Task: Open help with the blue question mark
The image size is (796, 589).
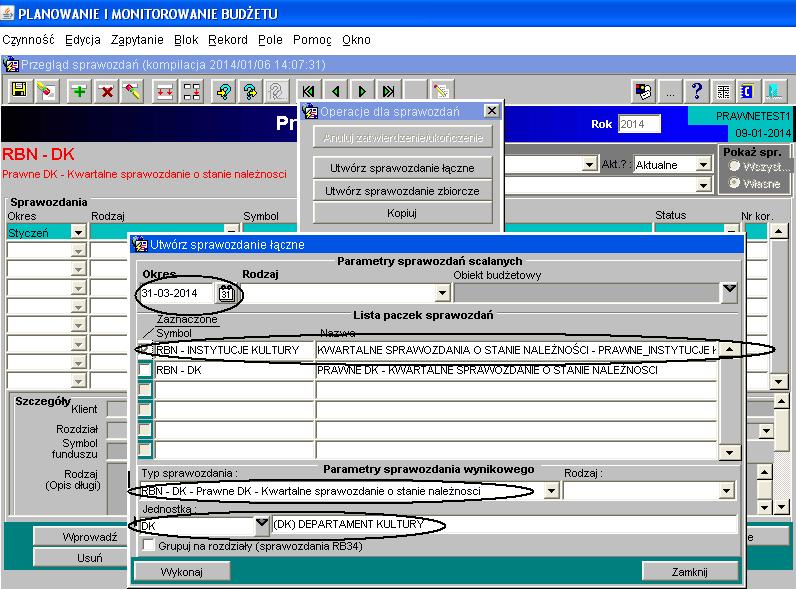Action: tap(696, 91)
